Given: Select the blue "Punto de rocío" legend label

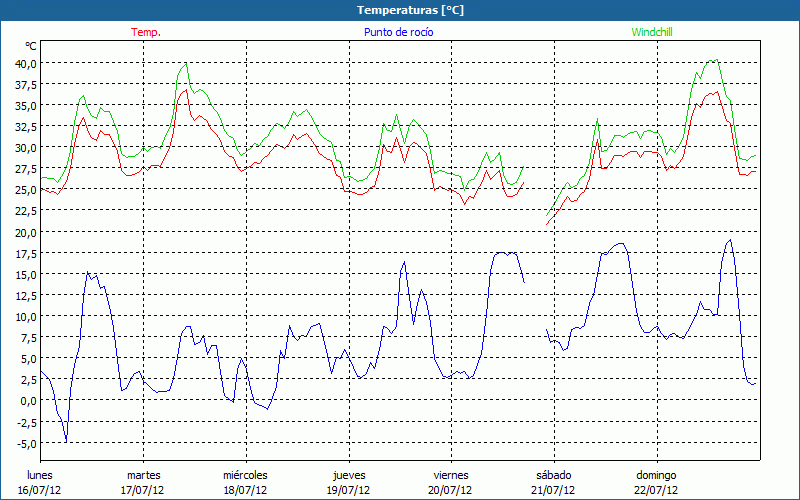Looking at the screenshot, I should coord(399,32).
